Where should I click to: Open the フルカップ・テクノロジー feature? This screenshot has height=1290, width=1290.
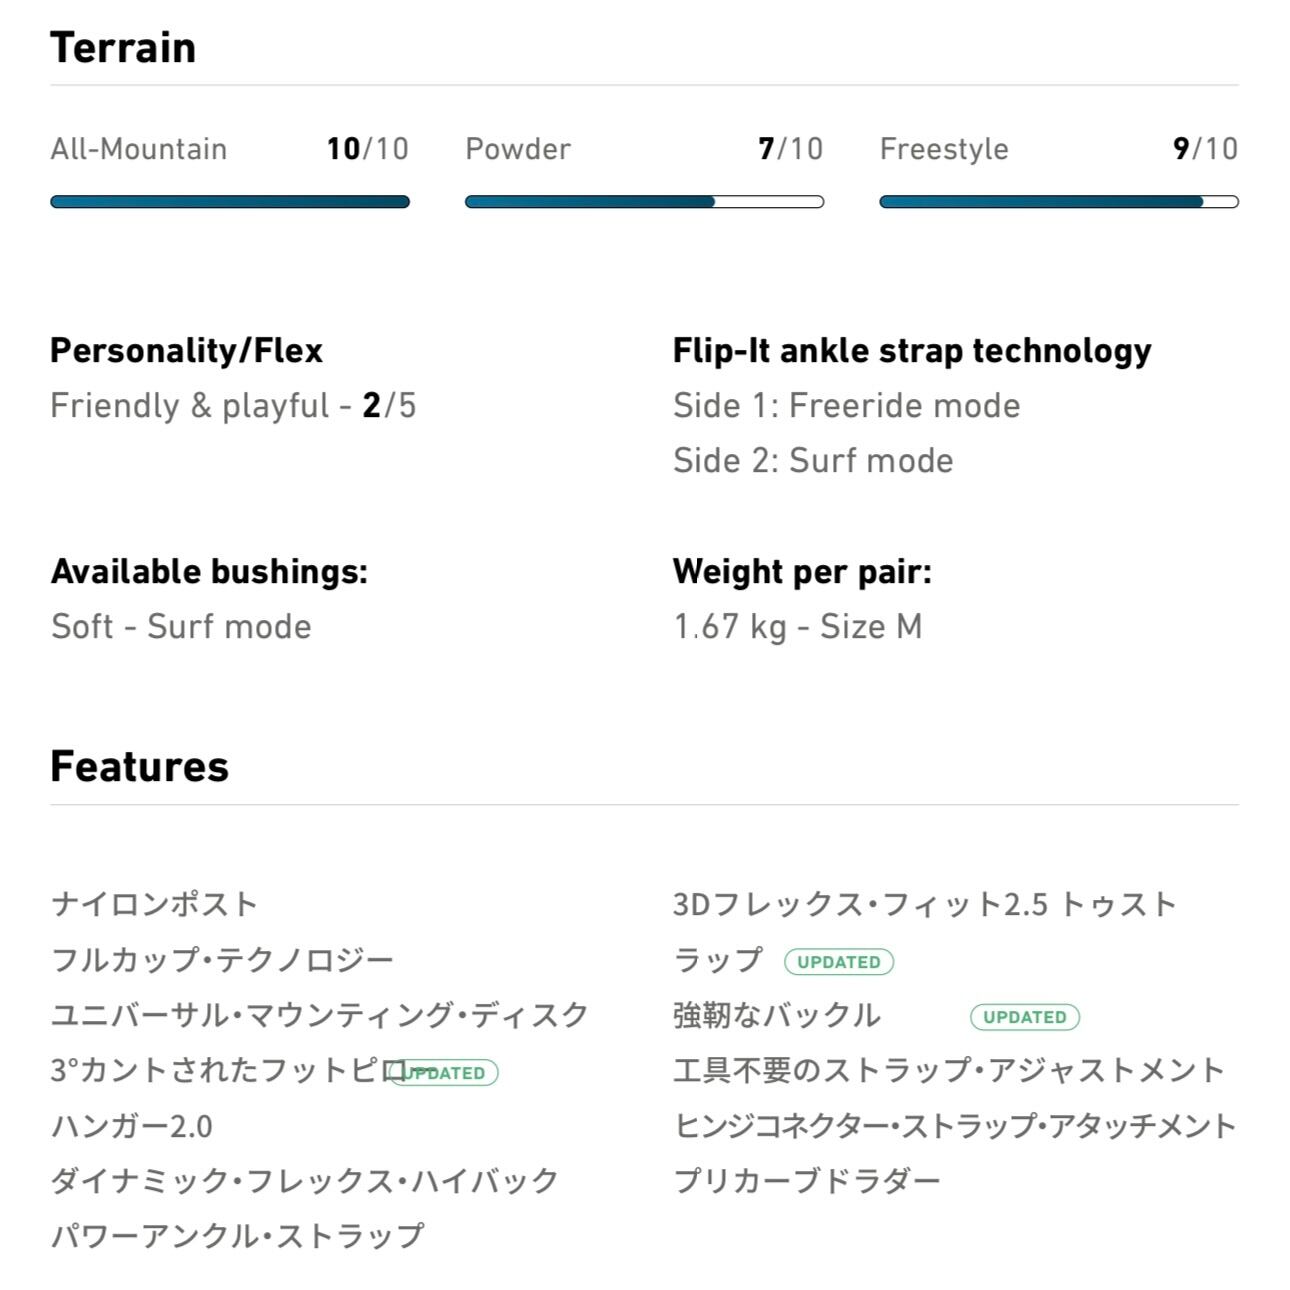222,960
